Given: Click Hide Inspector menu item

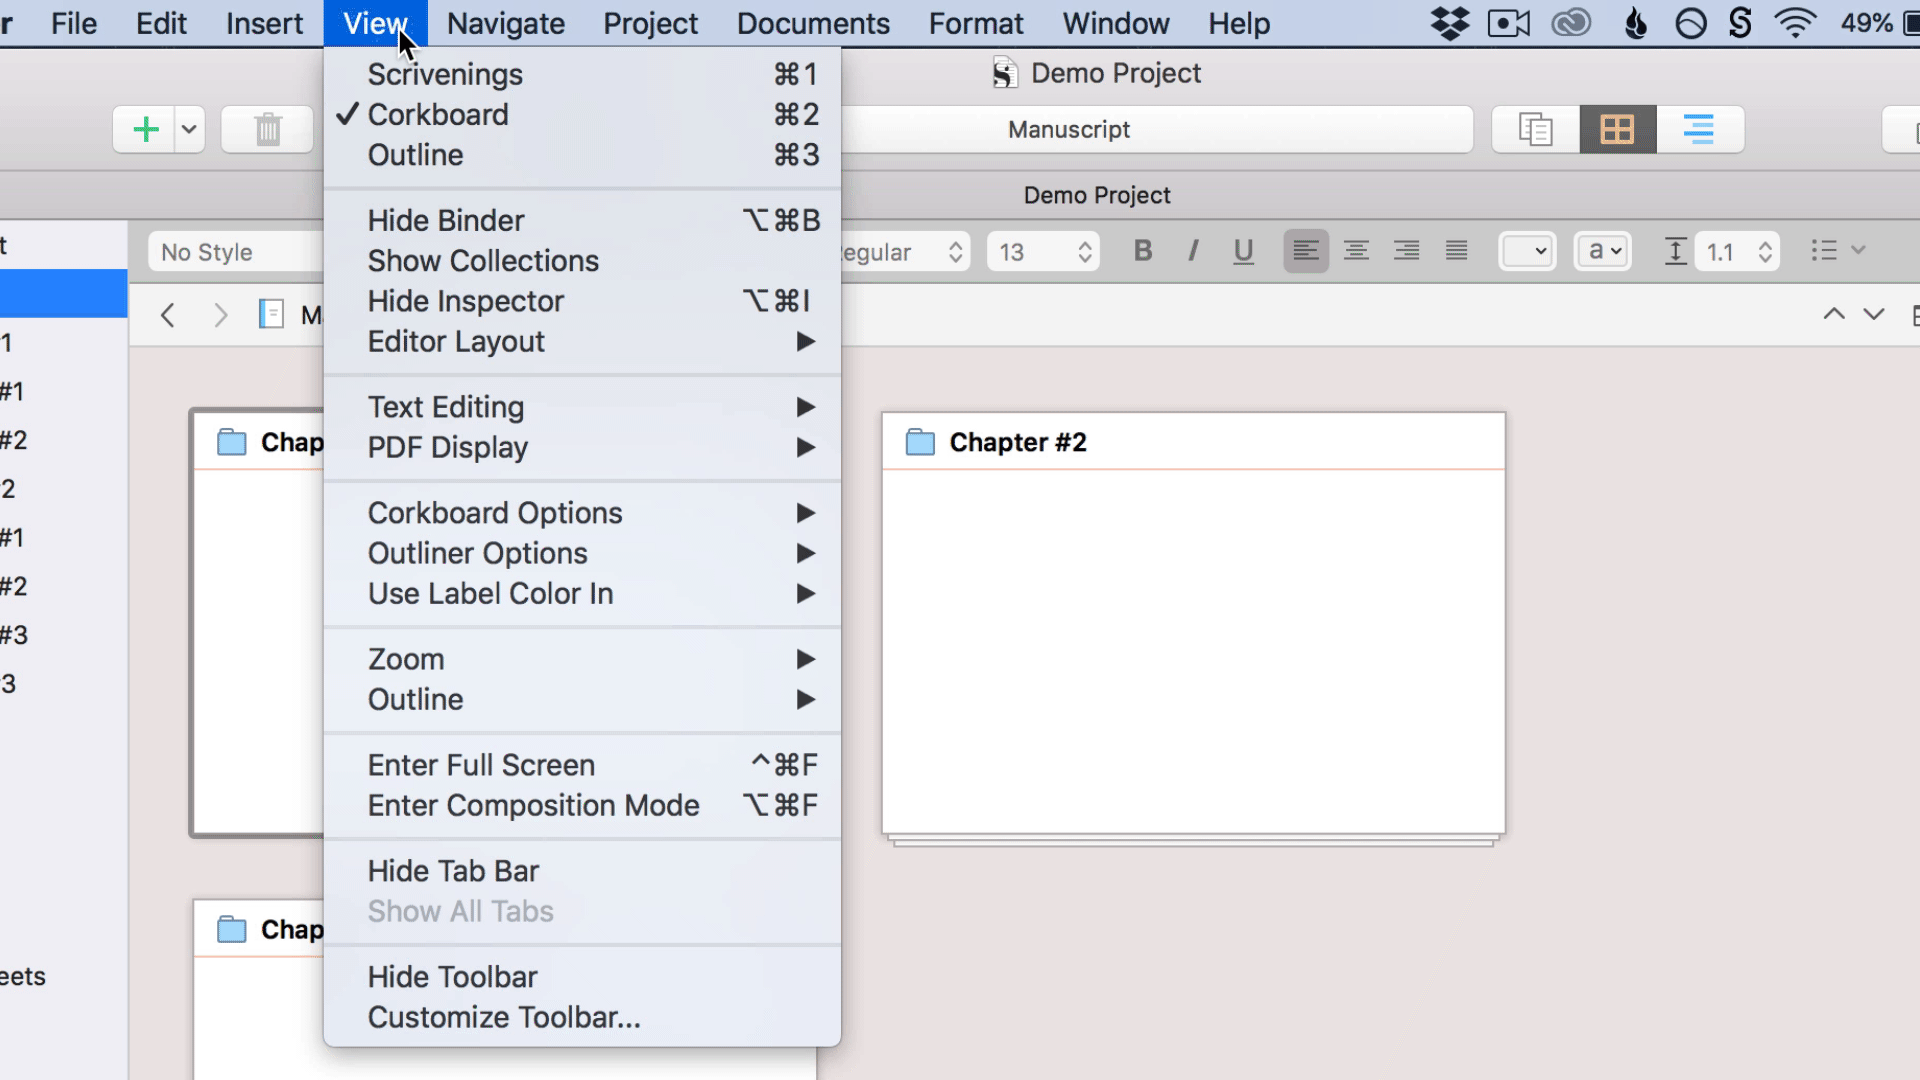Looking at the screenshot, I should [x=582, y=301].
